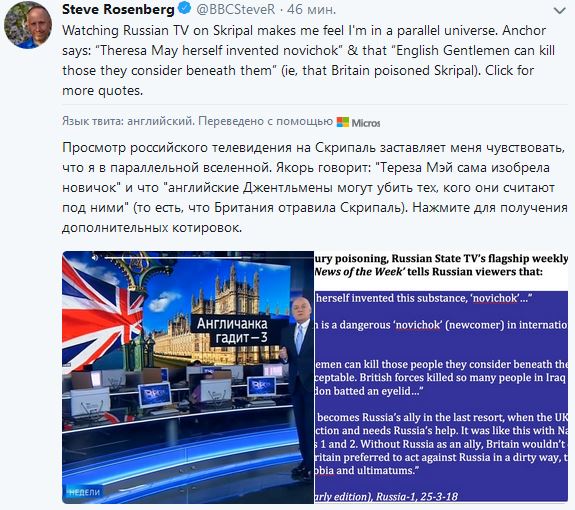Viewport: 575px width, 510px height.
Task: Click the anchor standing in the studio
Action: pyautogui.click(x=300, y=385)
